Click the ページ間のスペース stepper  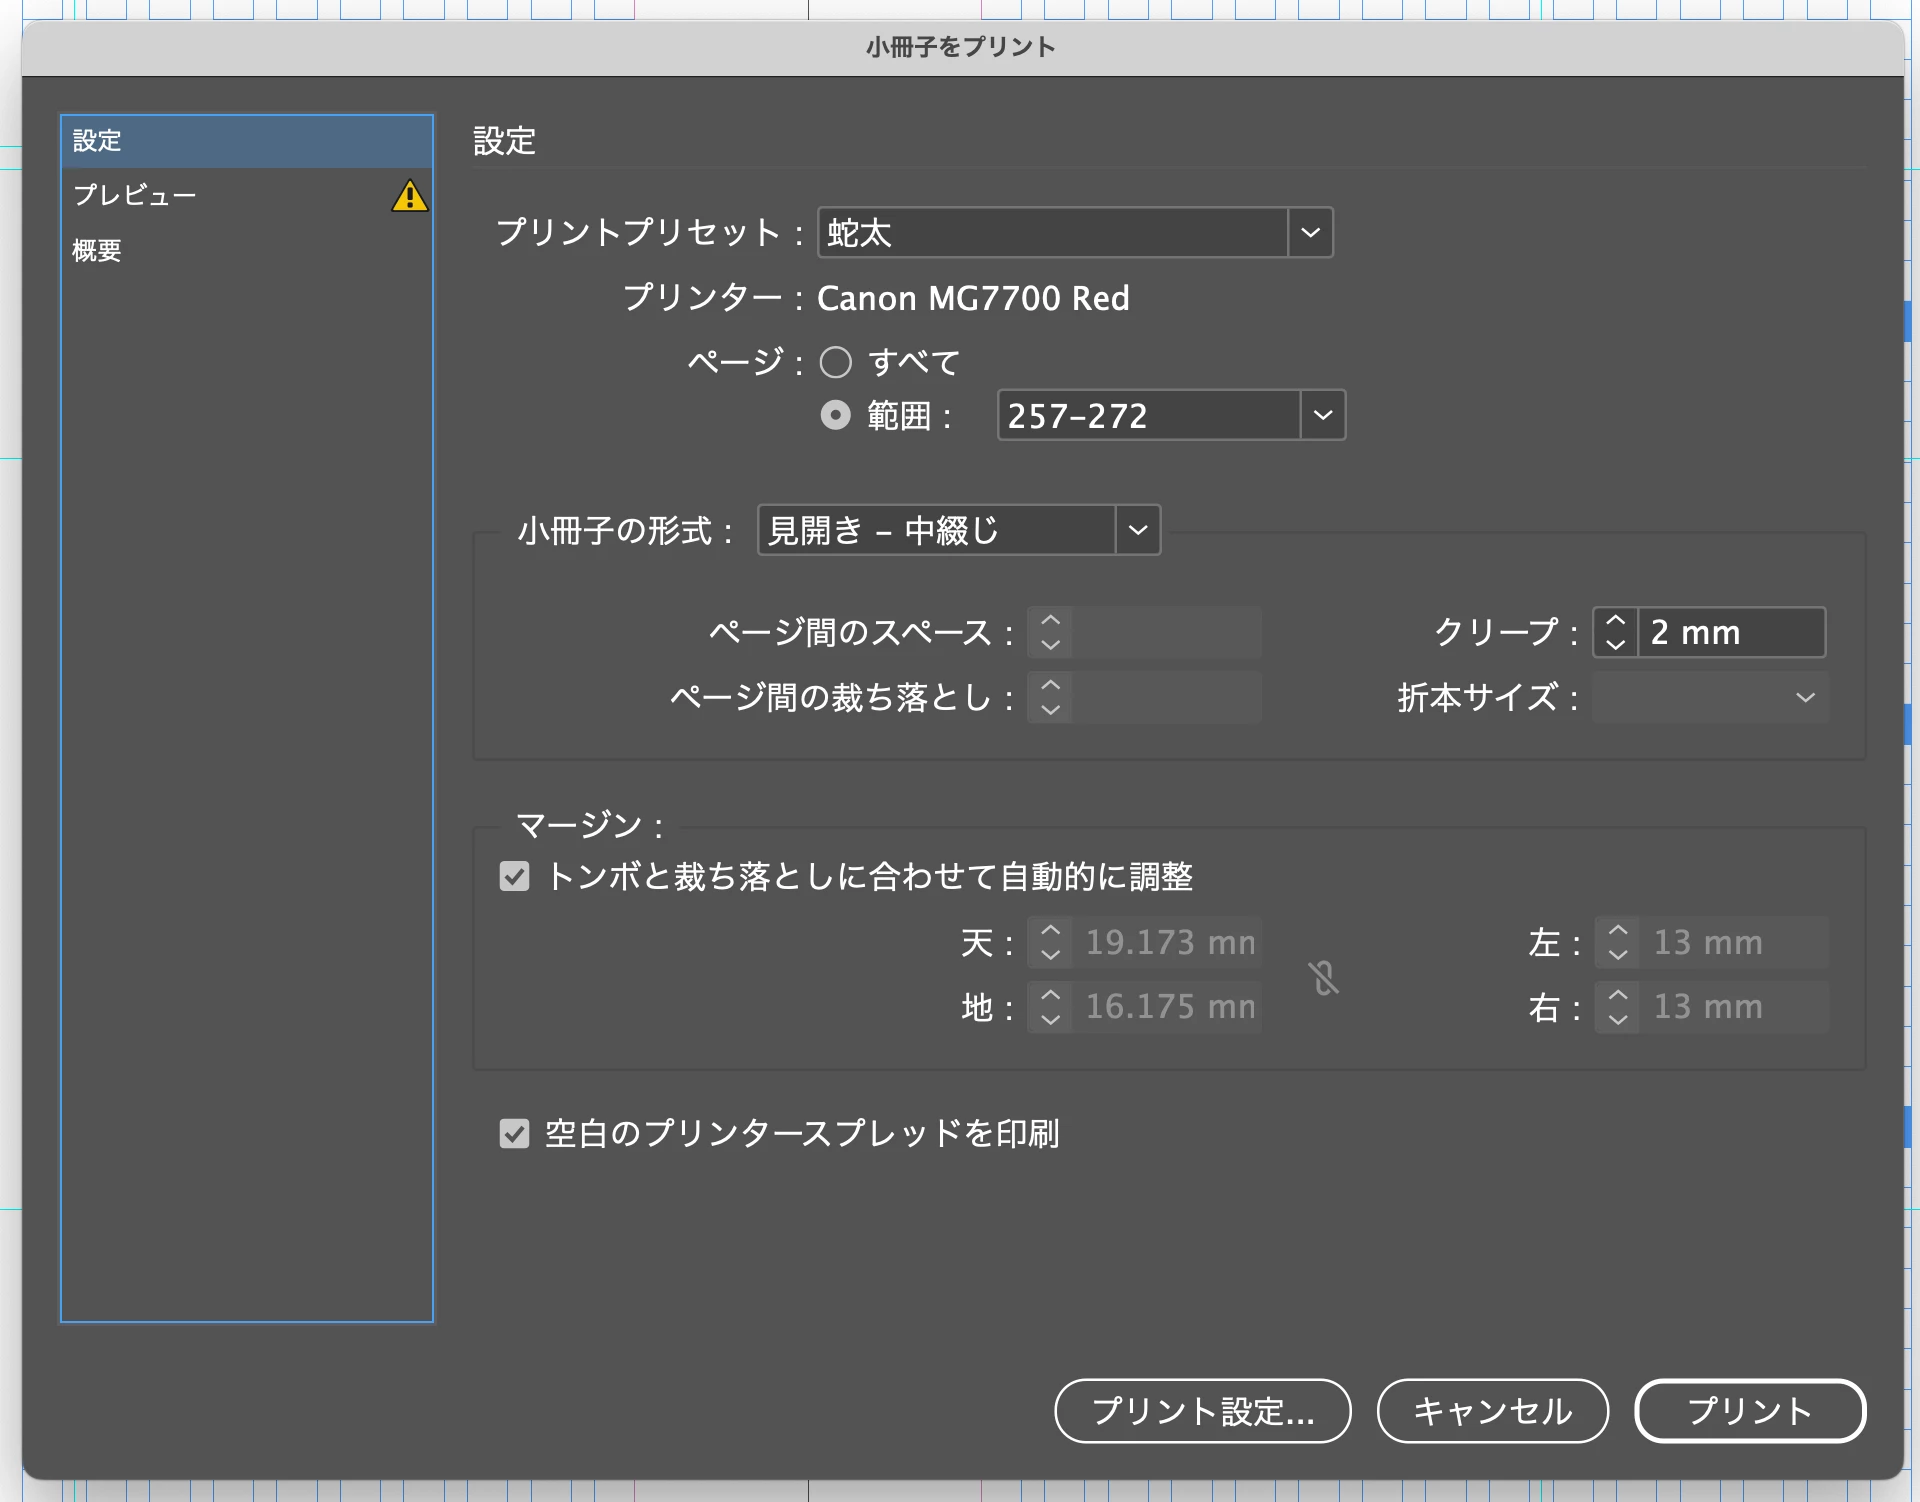tap(1050, 632)
